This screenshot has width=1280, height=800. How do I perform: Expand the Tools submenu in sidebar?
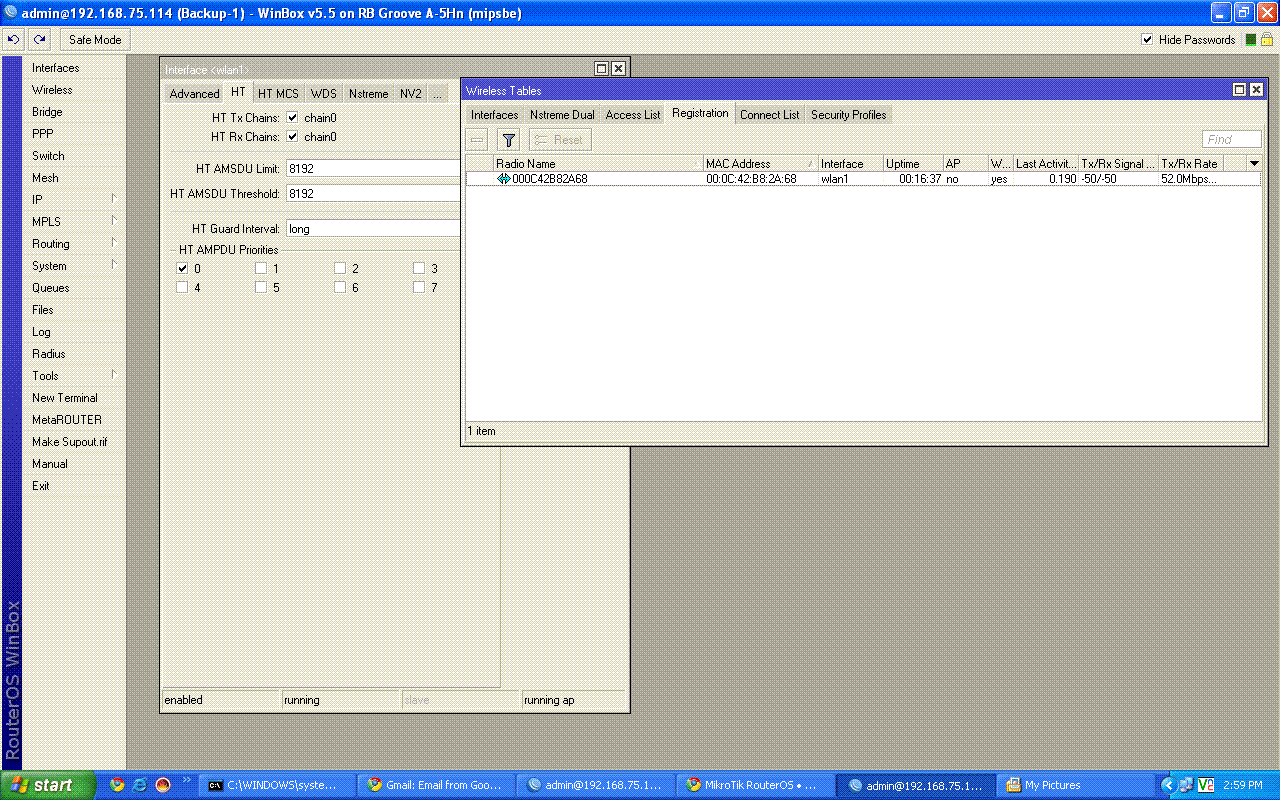point(114,375)
